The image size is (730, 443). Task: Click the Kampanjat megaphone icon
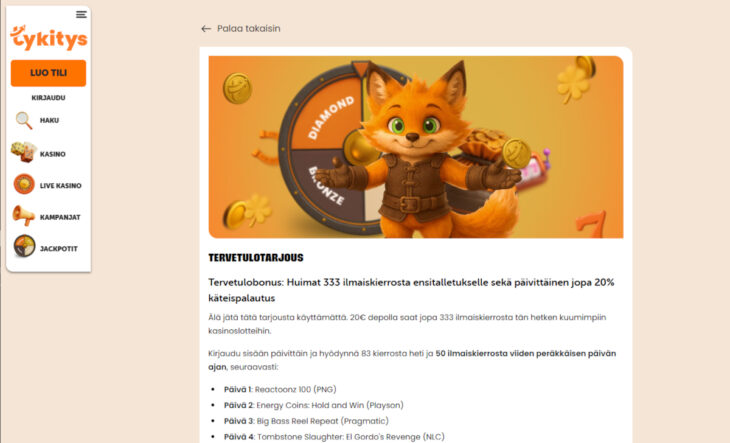(x=23, y=215)
